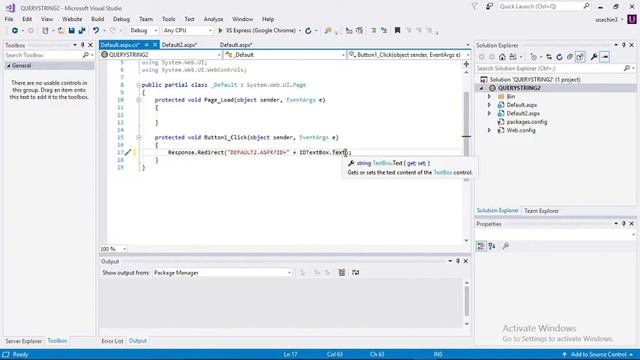Expand Default.aspx node in Solution Explorer
Screen dimensions: 640x360
(x=489, y=105)
